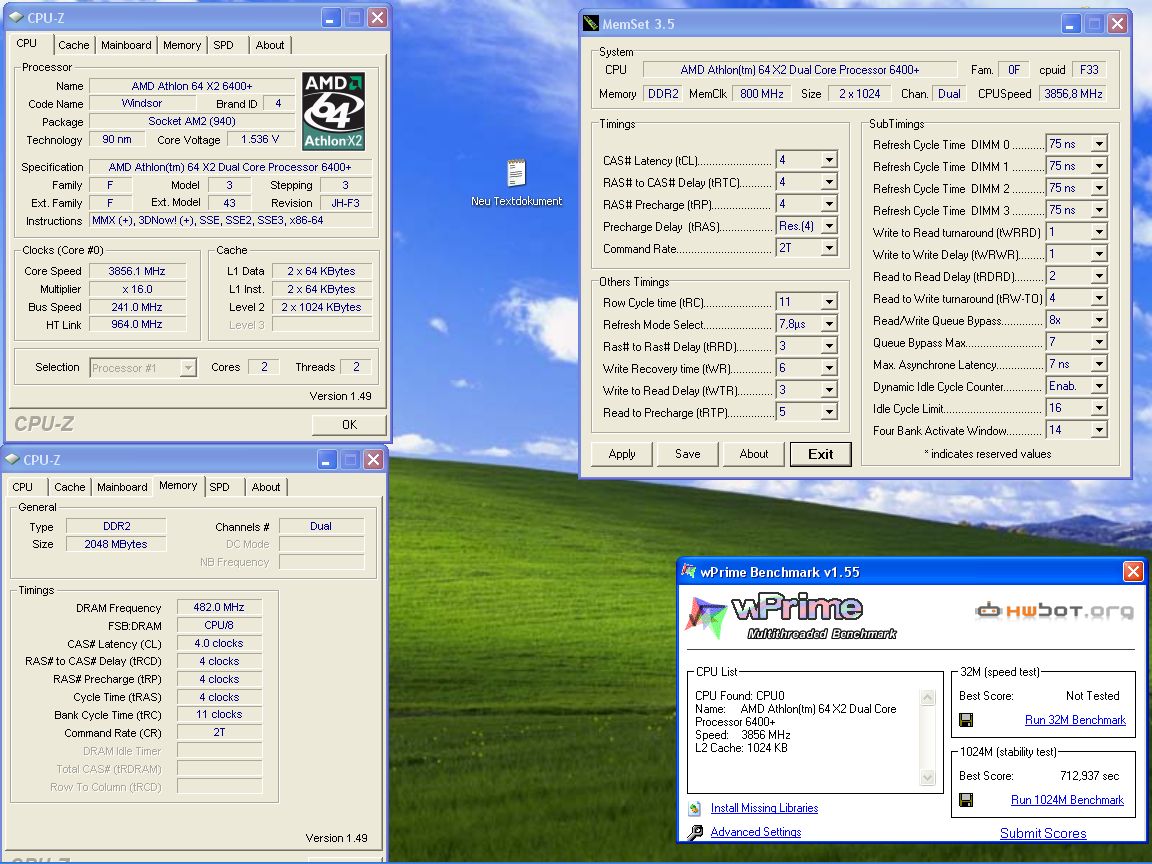Viewport: 1152px width, 864px height.
Task: Click the hwbot.org logo in wPrime
Action: pos(1054,611)
